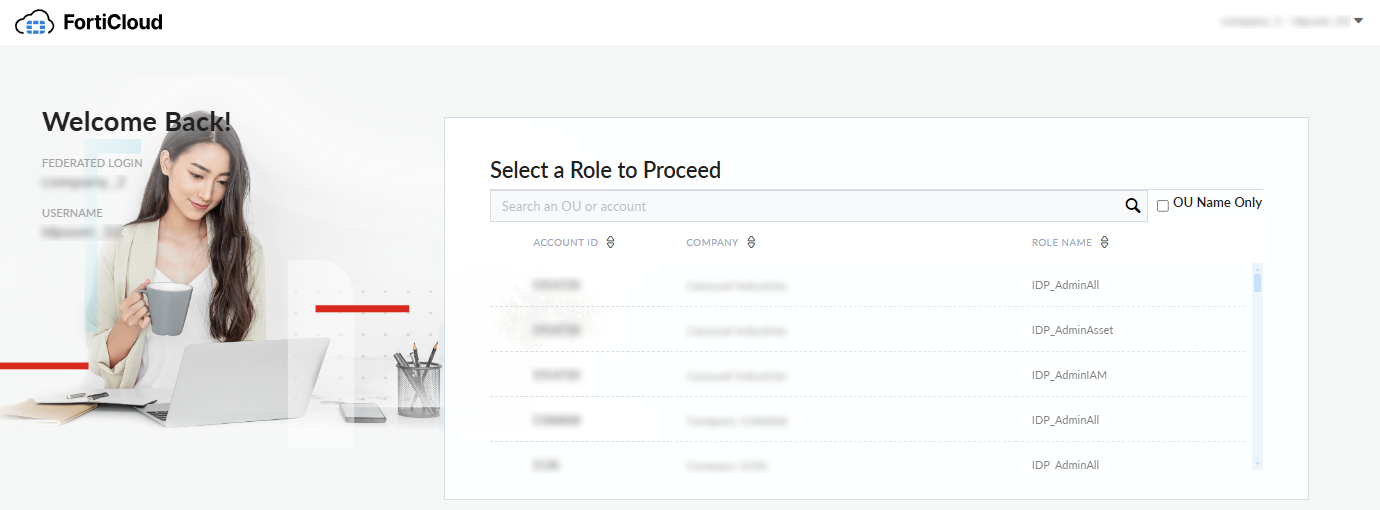Viewport: 1380px width, 510px height.
Task: Click the scrollbar up arrow in role list
Action: 1257,268
